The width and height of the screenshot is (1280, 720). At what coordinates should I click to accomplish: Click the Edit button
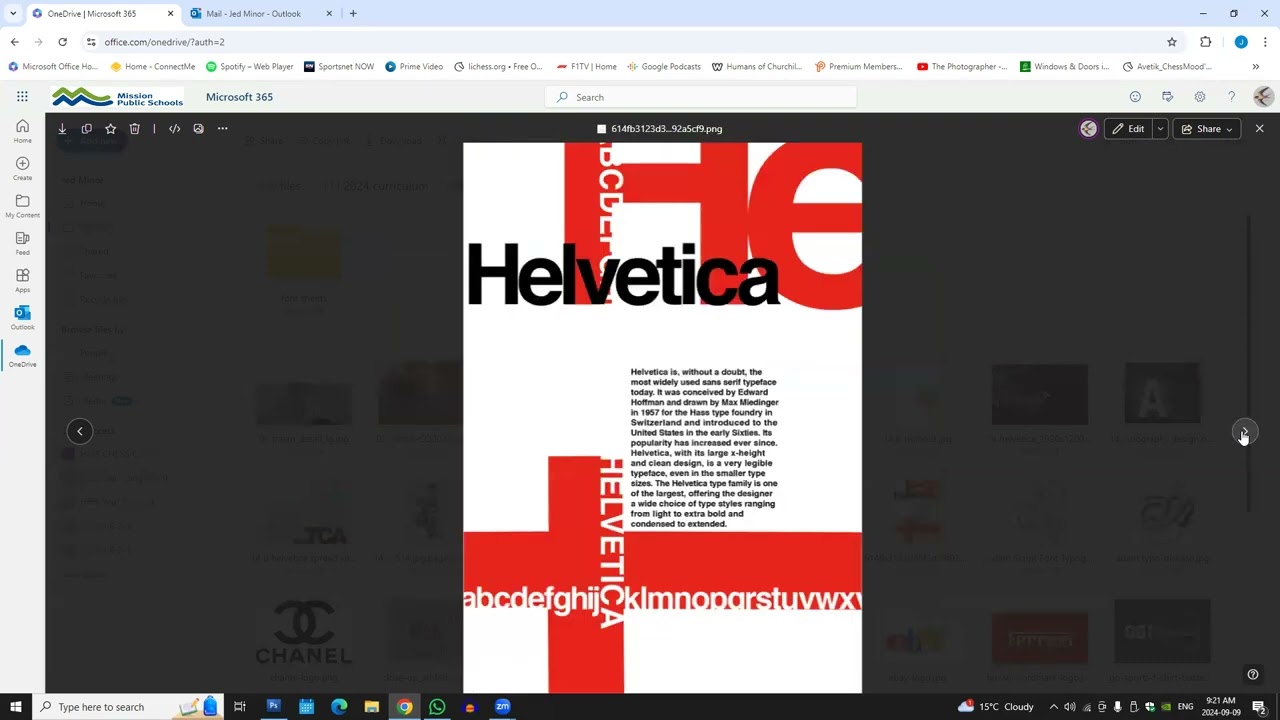click(x=1128, y=129)
